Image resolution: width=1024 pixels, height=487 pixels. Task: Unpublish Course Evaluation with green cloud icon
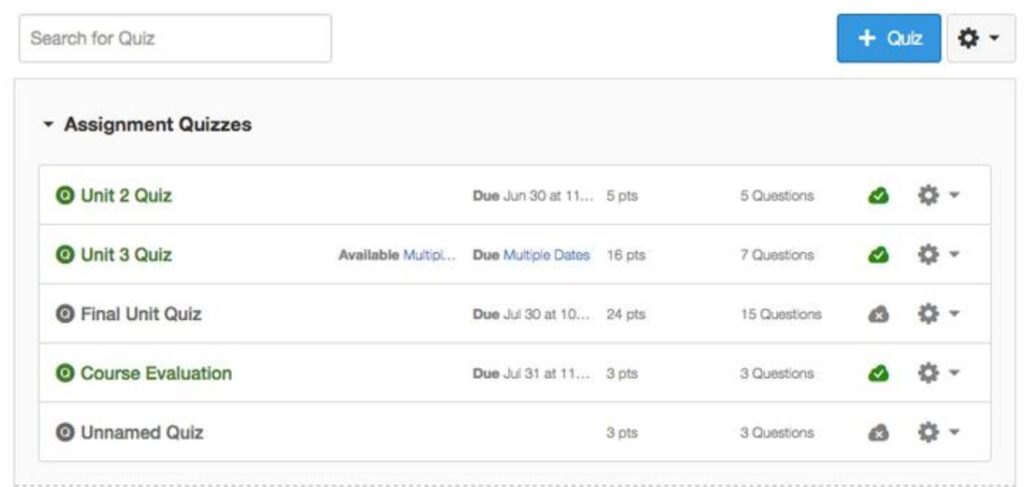(878, 373)
